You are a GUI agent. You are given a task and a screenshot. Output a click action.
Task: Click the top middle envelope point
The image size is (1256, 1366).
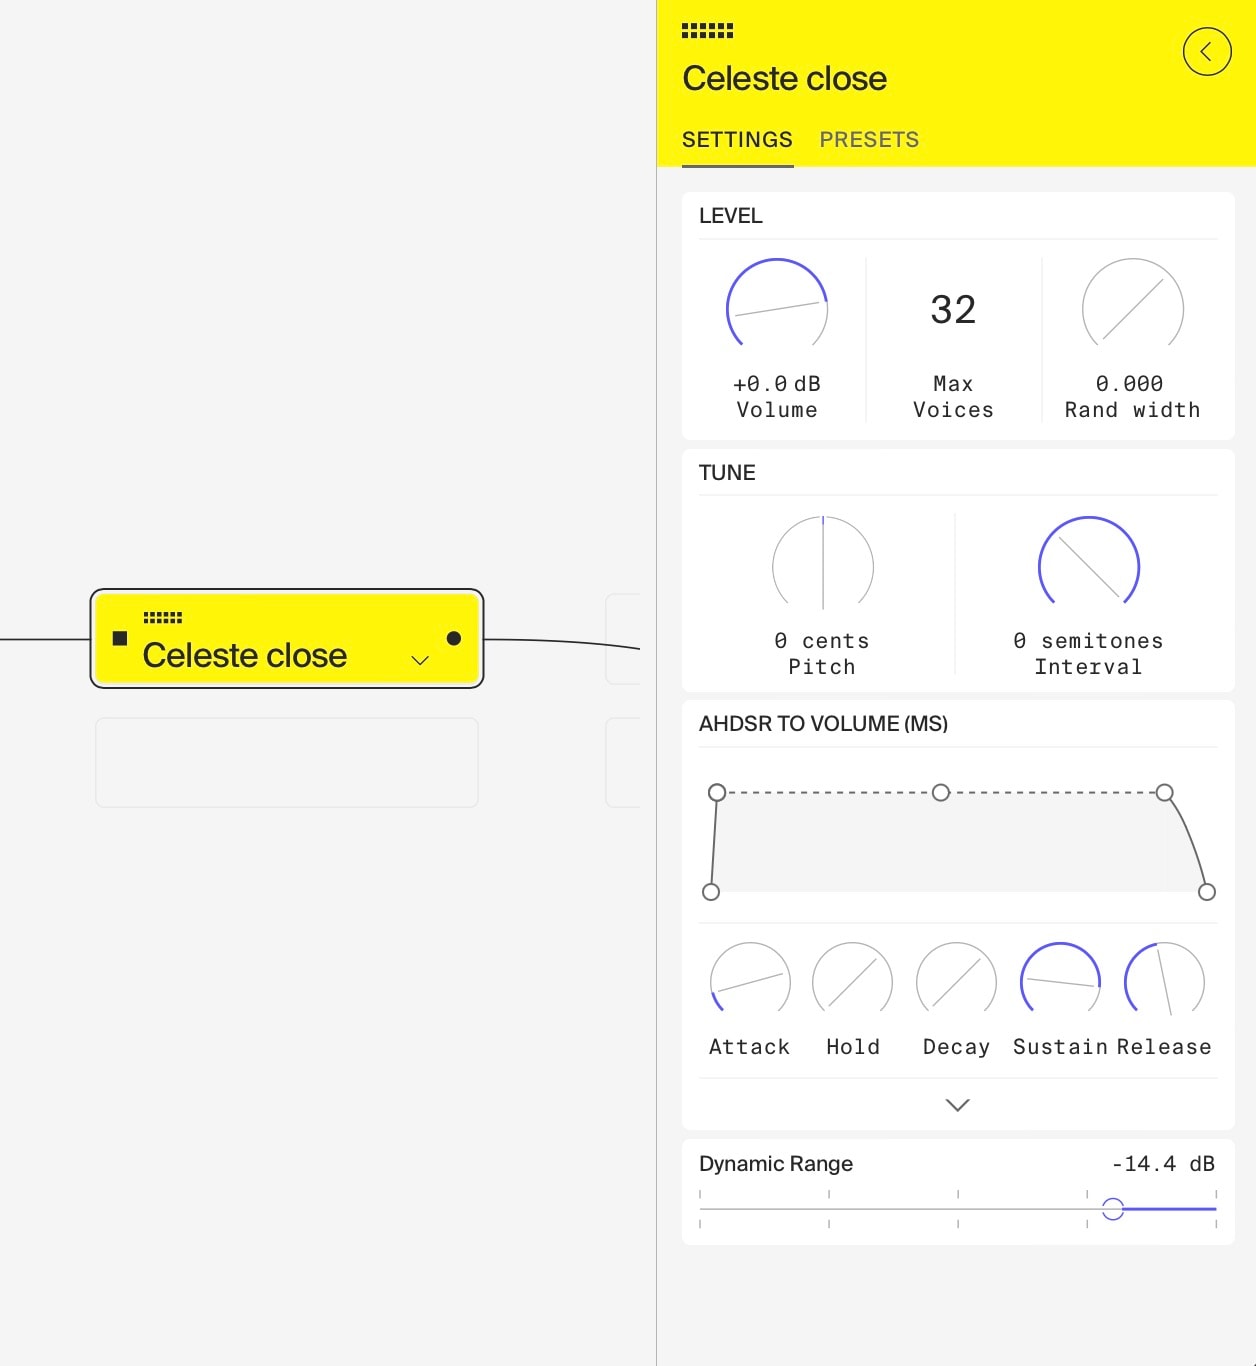coord(940,793)
